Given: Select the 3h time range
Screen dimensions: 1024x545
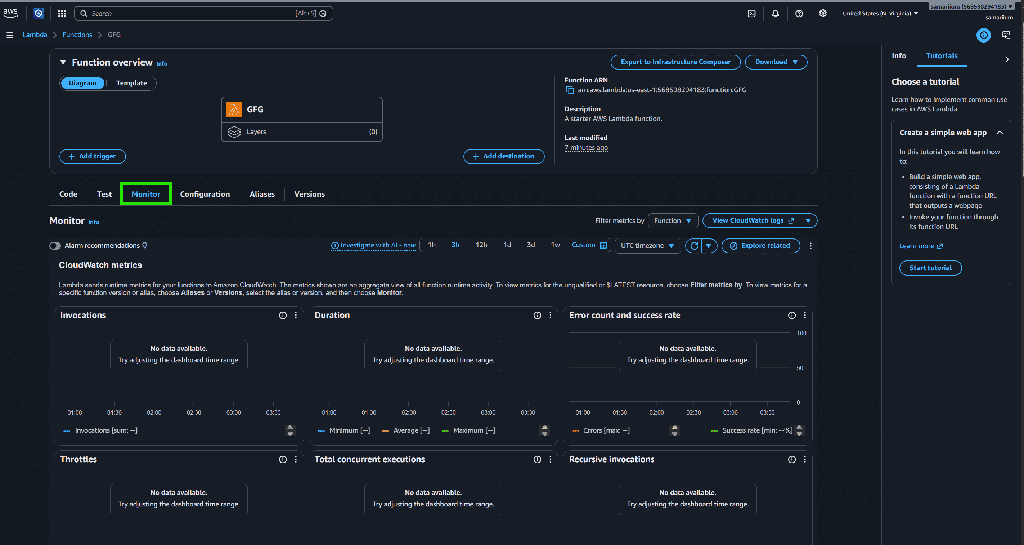Looking at the screenshot, I should [x=455, y=245].
